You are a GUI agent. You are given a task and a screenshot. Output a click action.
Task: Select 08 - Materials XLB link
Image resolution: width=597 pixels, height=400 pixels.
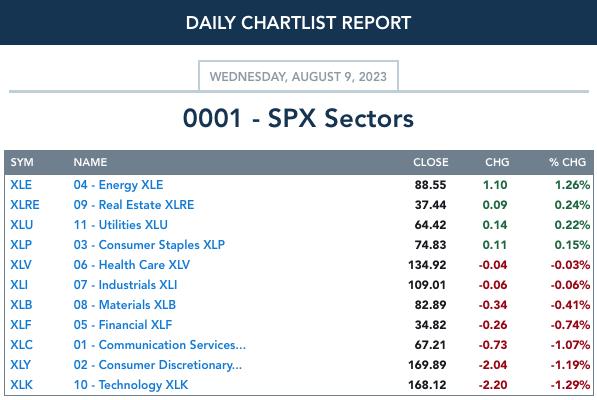125,304
